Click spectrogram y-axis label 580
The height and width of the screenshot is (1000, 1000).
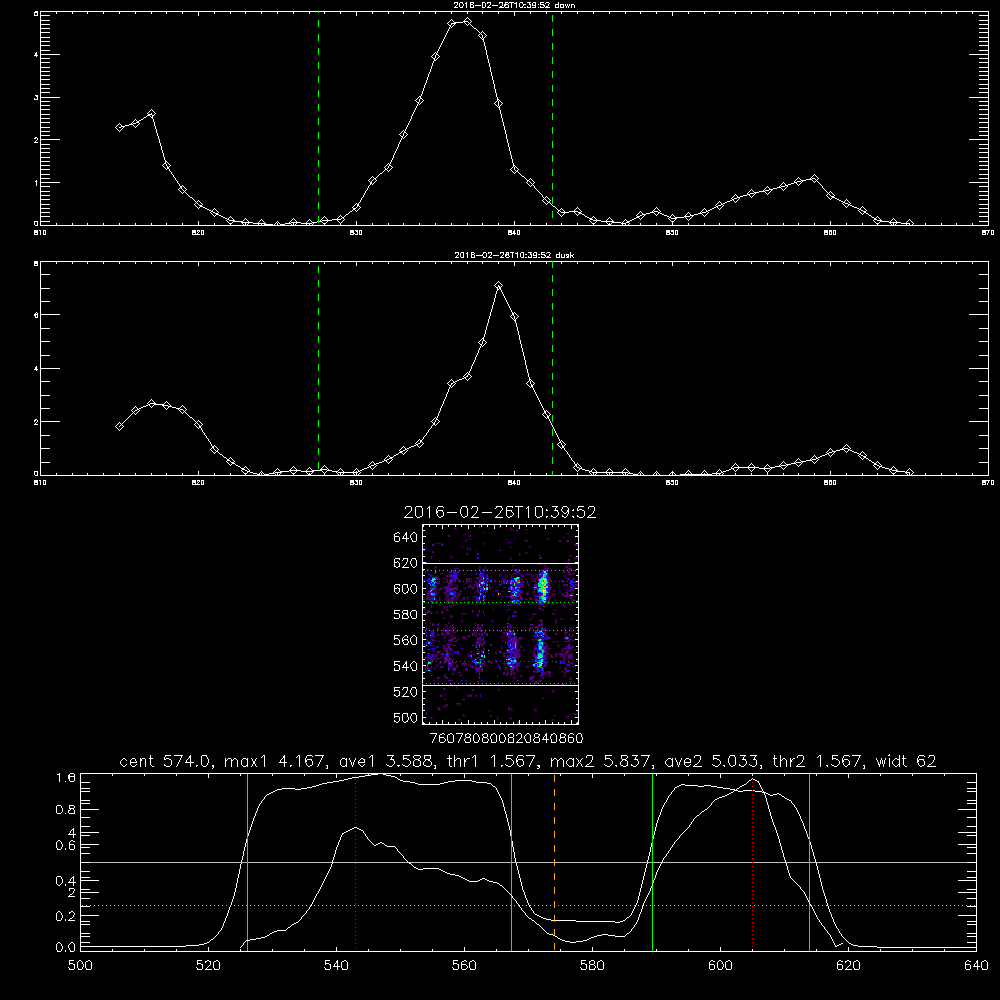(405, 615)
